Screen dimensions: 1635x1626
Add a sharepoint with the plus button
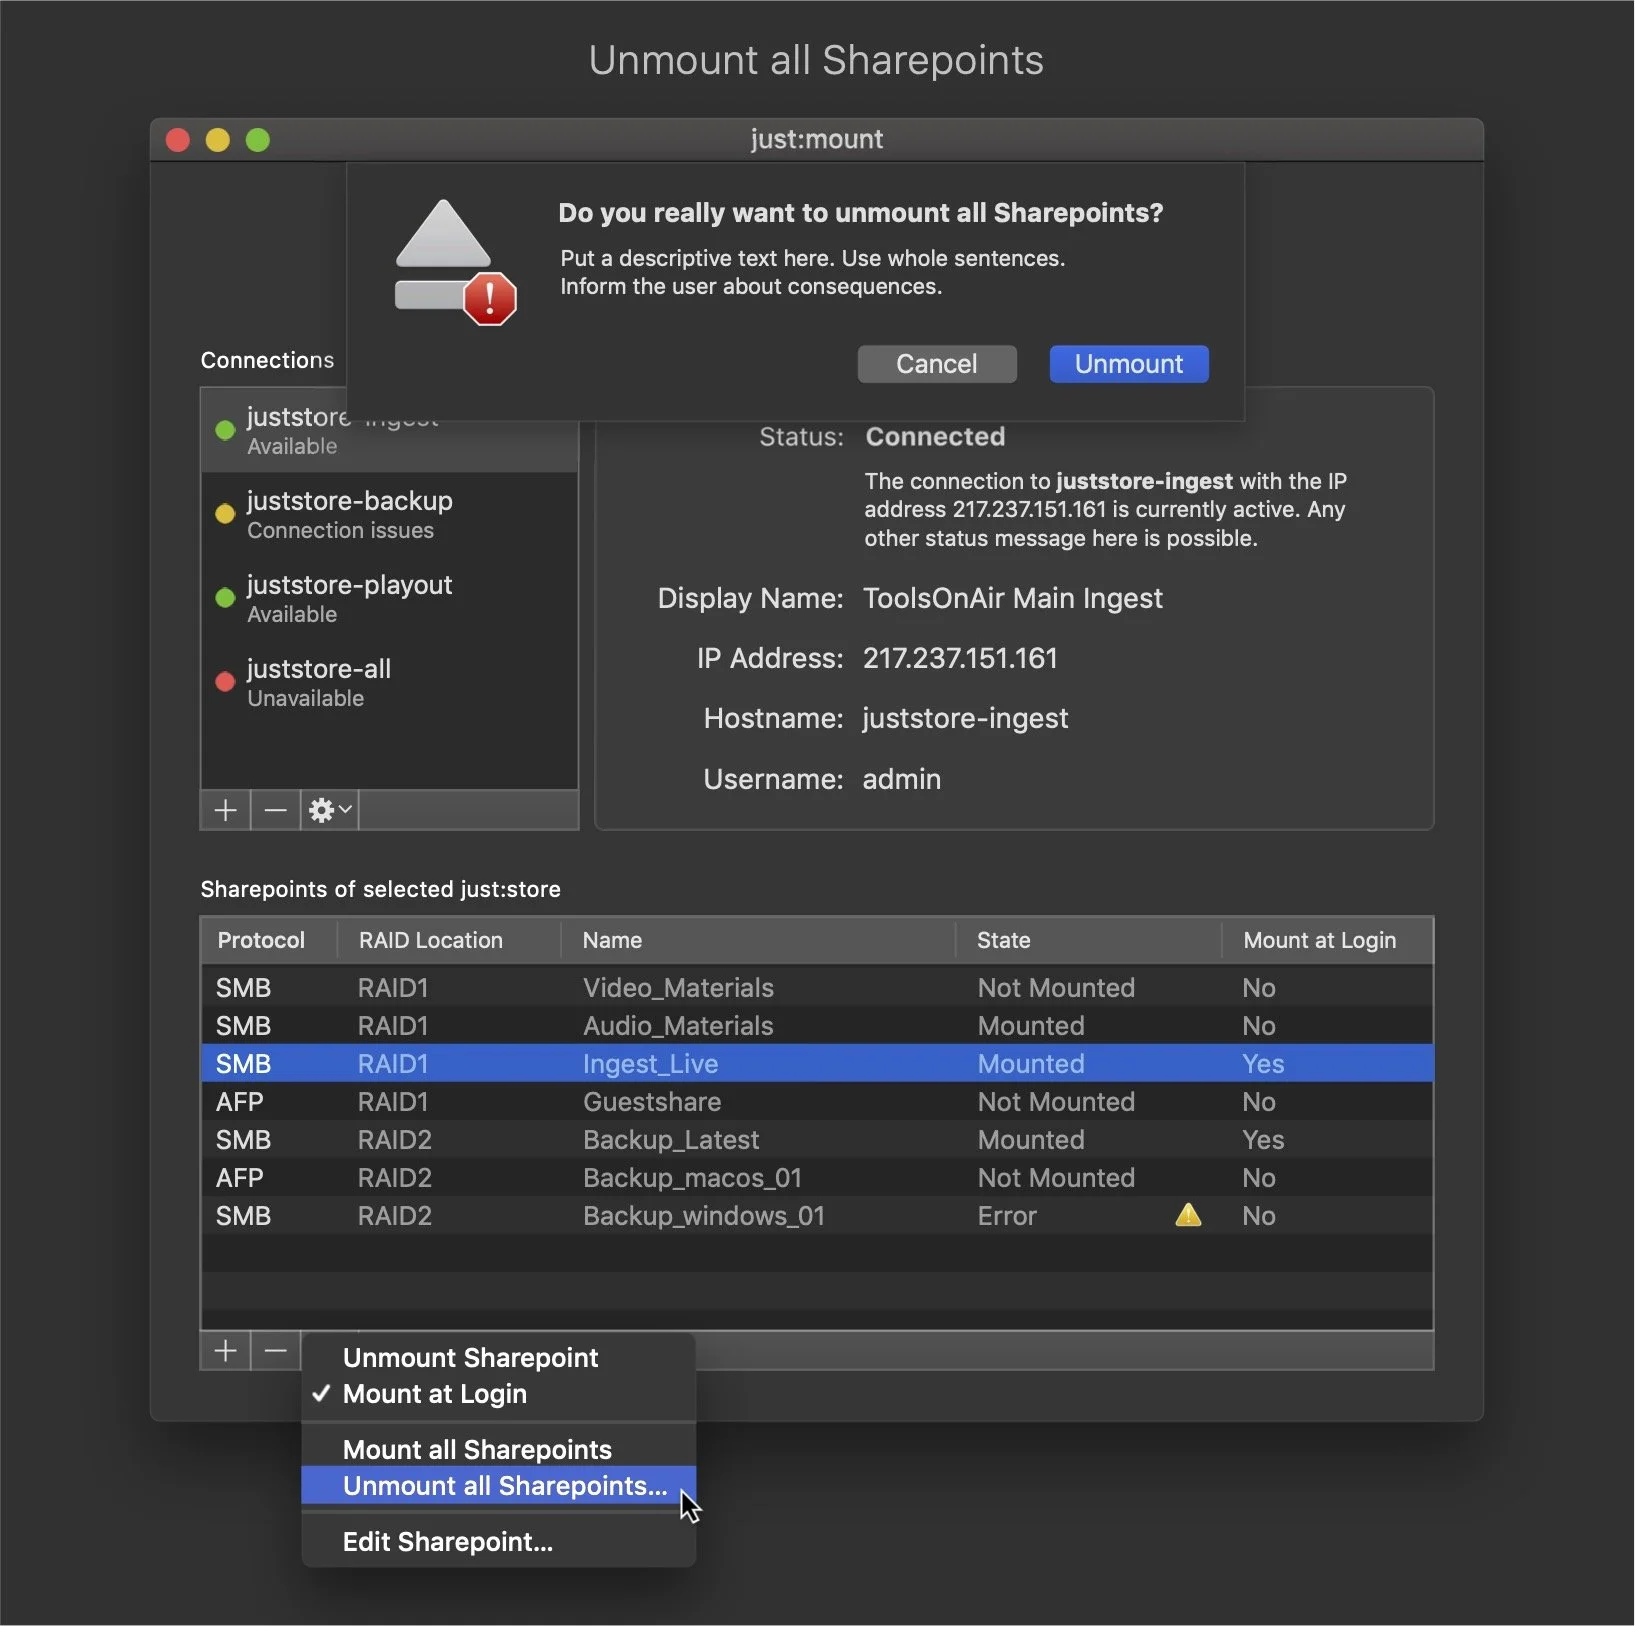click(226, 1351)
